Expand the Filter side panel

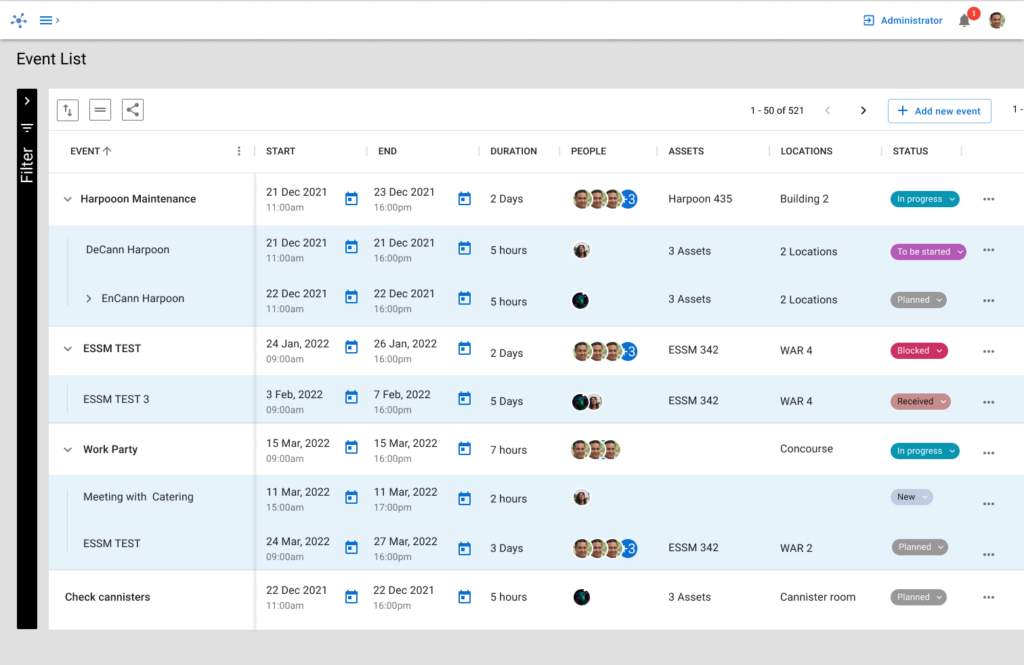coord(27,101)
